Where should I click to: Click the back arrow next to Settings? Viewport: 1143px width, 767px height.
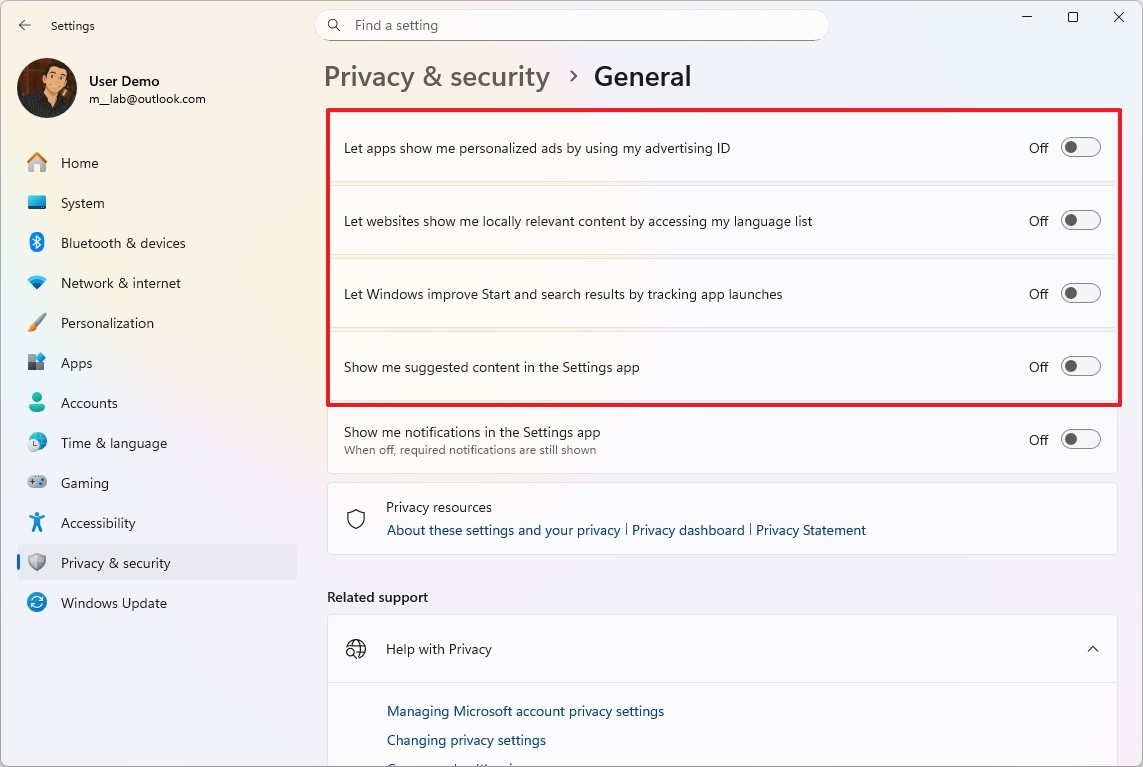tap(24, 25)
